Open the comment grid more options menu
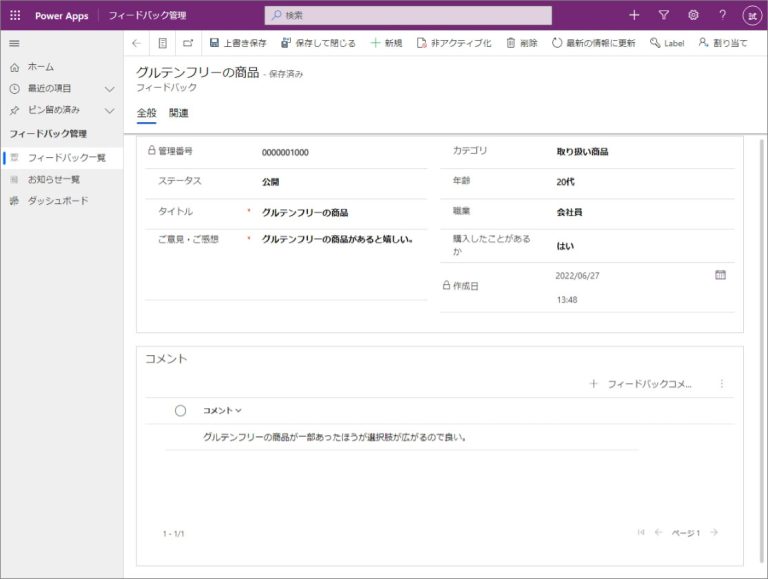 tap(722, 384)
